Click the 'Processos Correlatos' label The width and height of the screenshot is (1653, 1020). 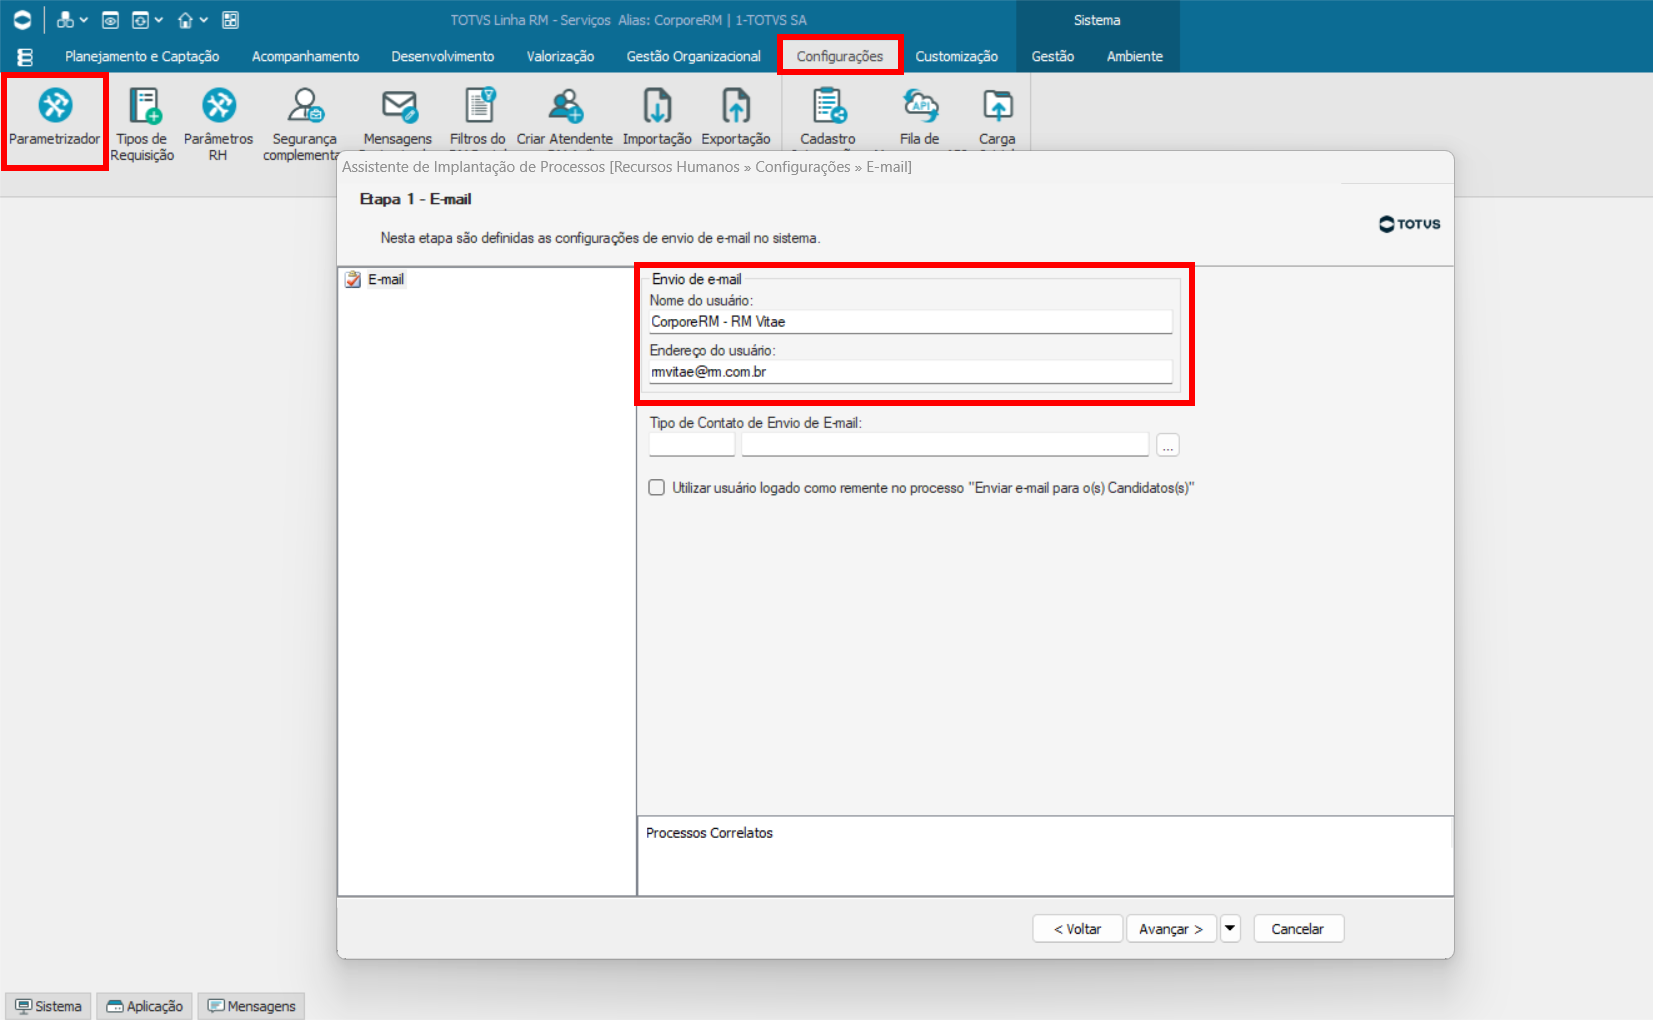pyautogui.click(x=709, y=833)
